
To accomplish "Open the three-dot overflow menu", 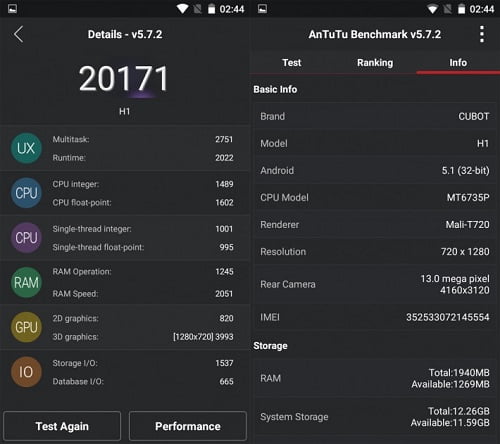I will (482, 34).
